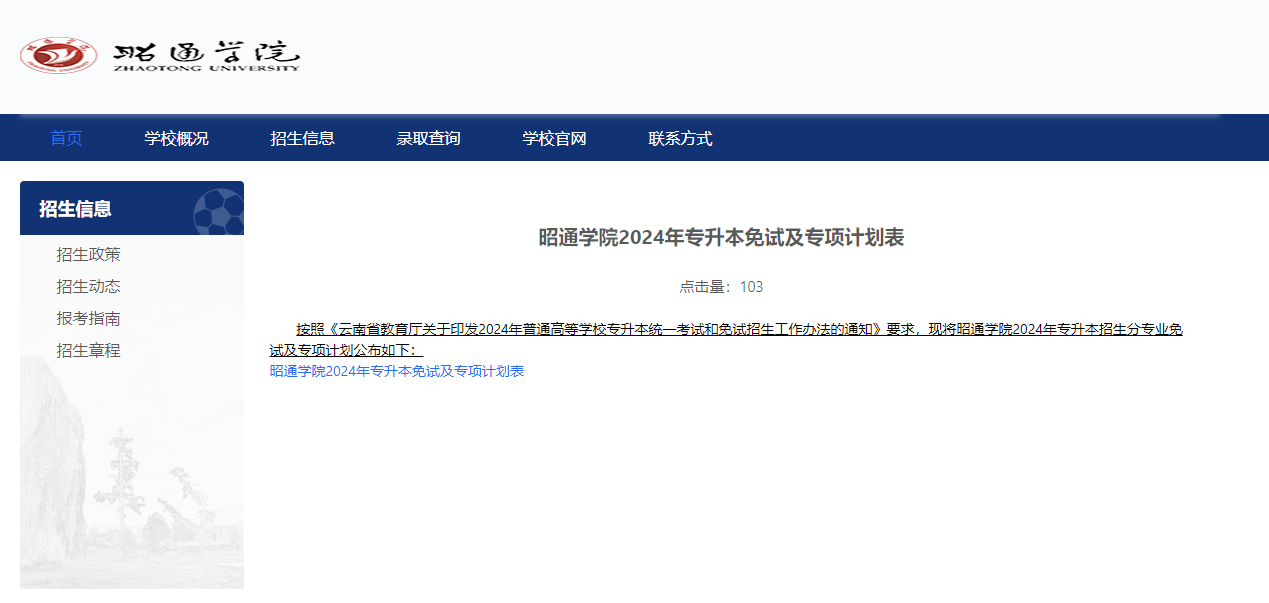Click the bold article title heading
Image resolution: width=1269 pixels, height=603 pixels.
click(x=721, y=238)
